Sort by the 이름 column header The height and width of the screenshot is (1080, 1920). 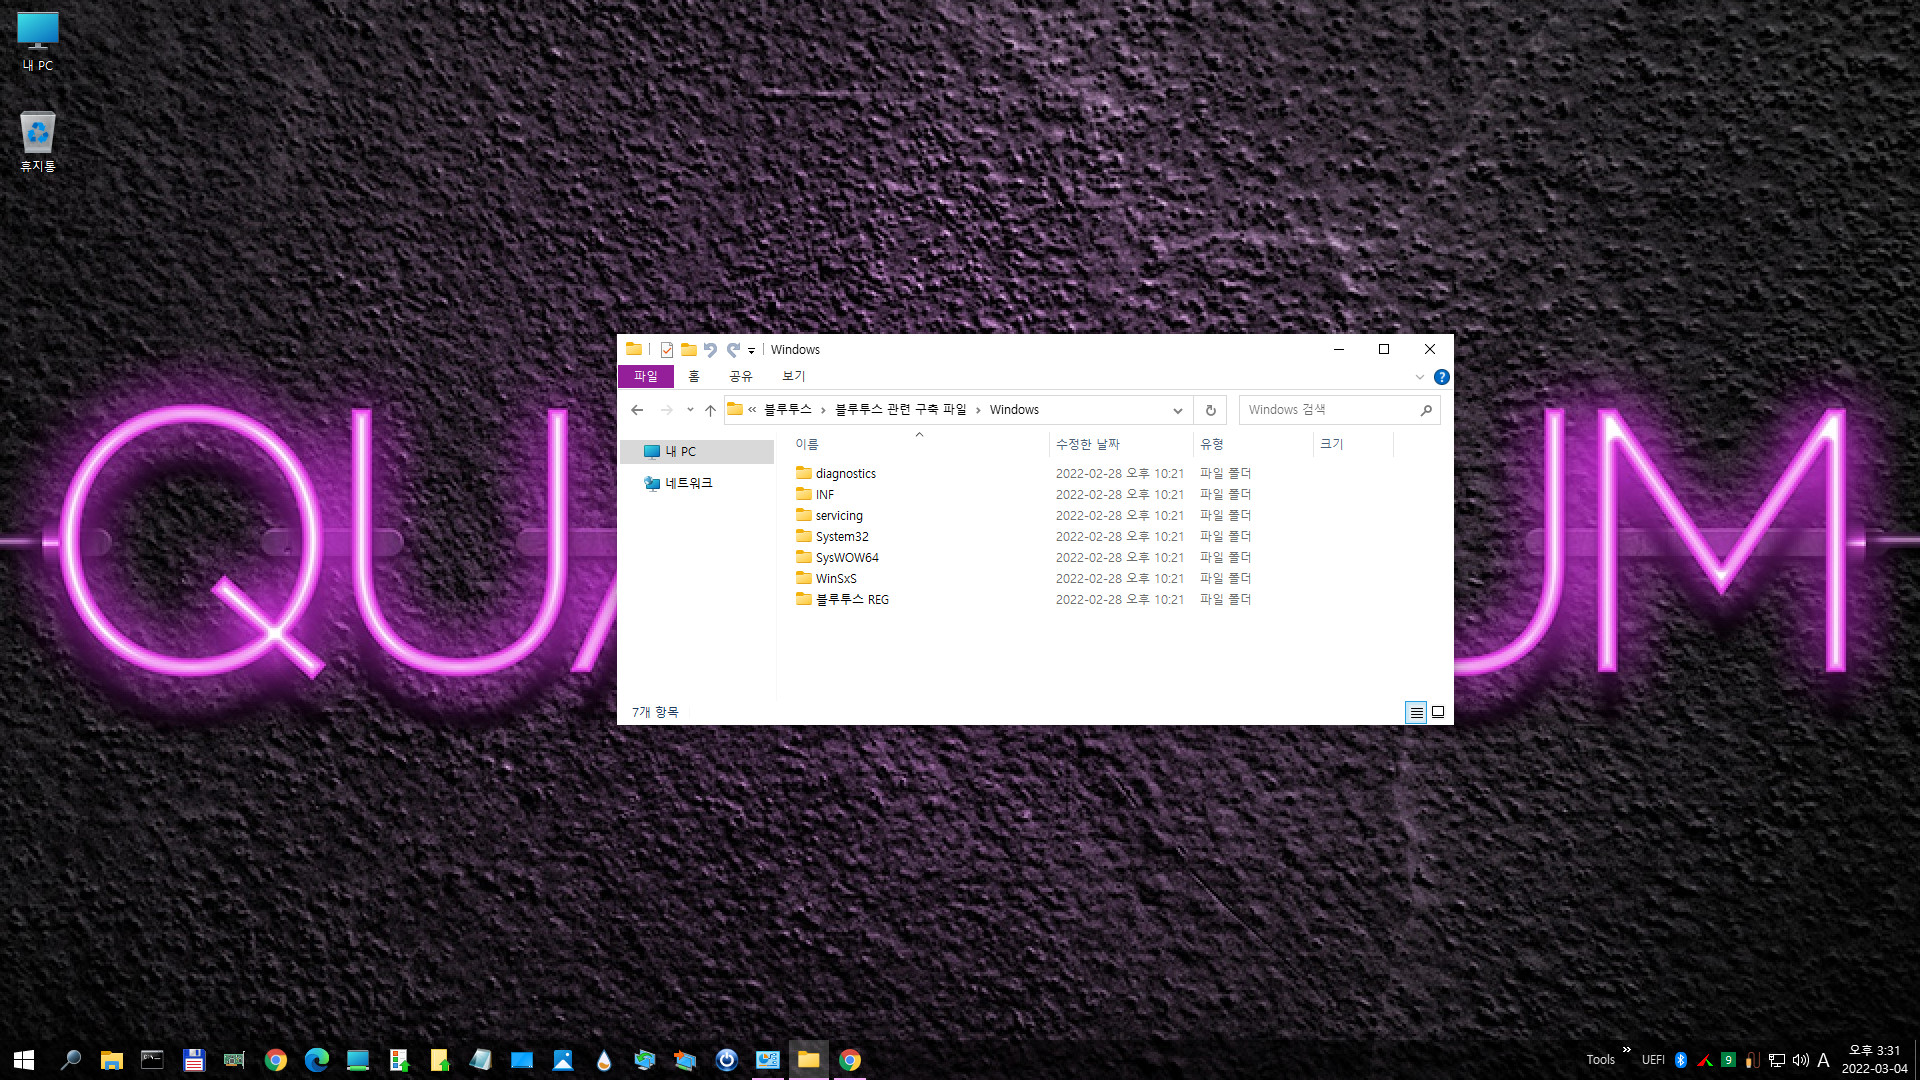(918, 444)
